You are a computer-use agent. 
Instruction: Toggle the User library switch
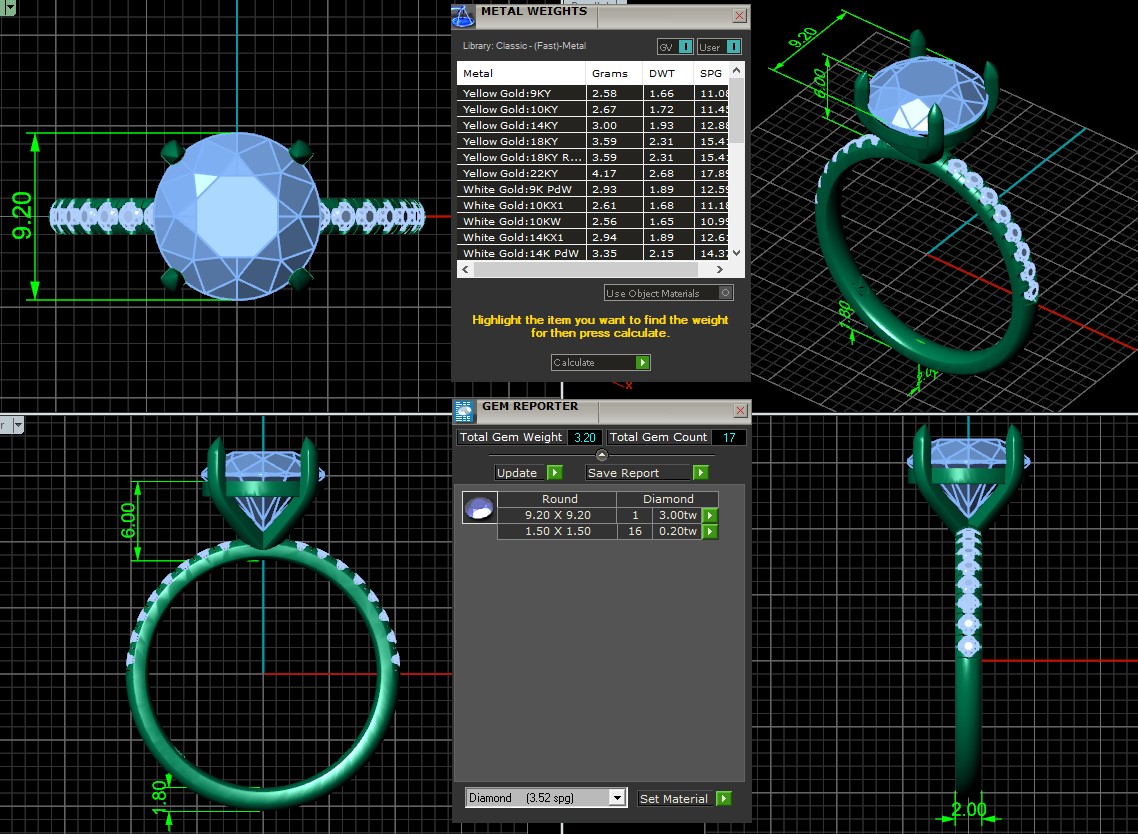point(733,47)
